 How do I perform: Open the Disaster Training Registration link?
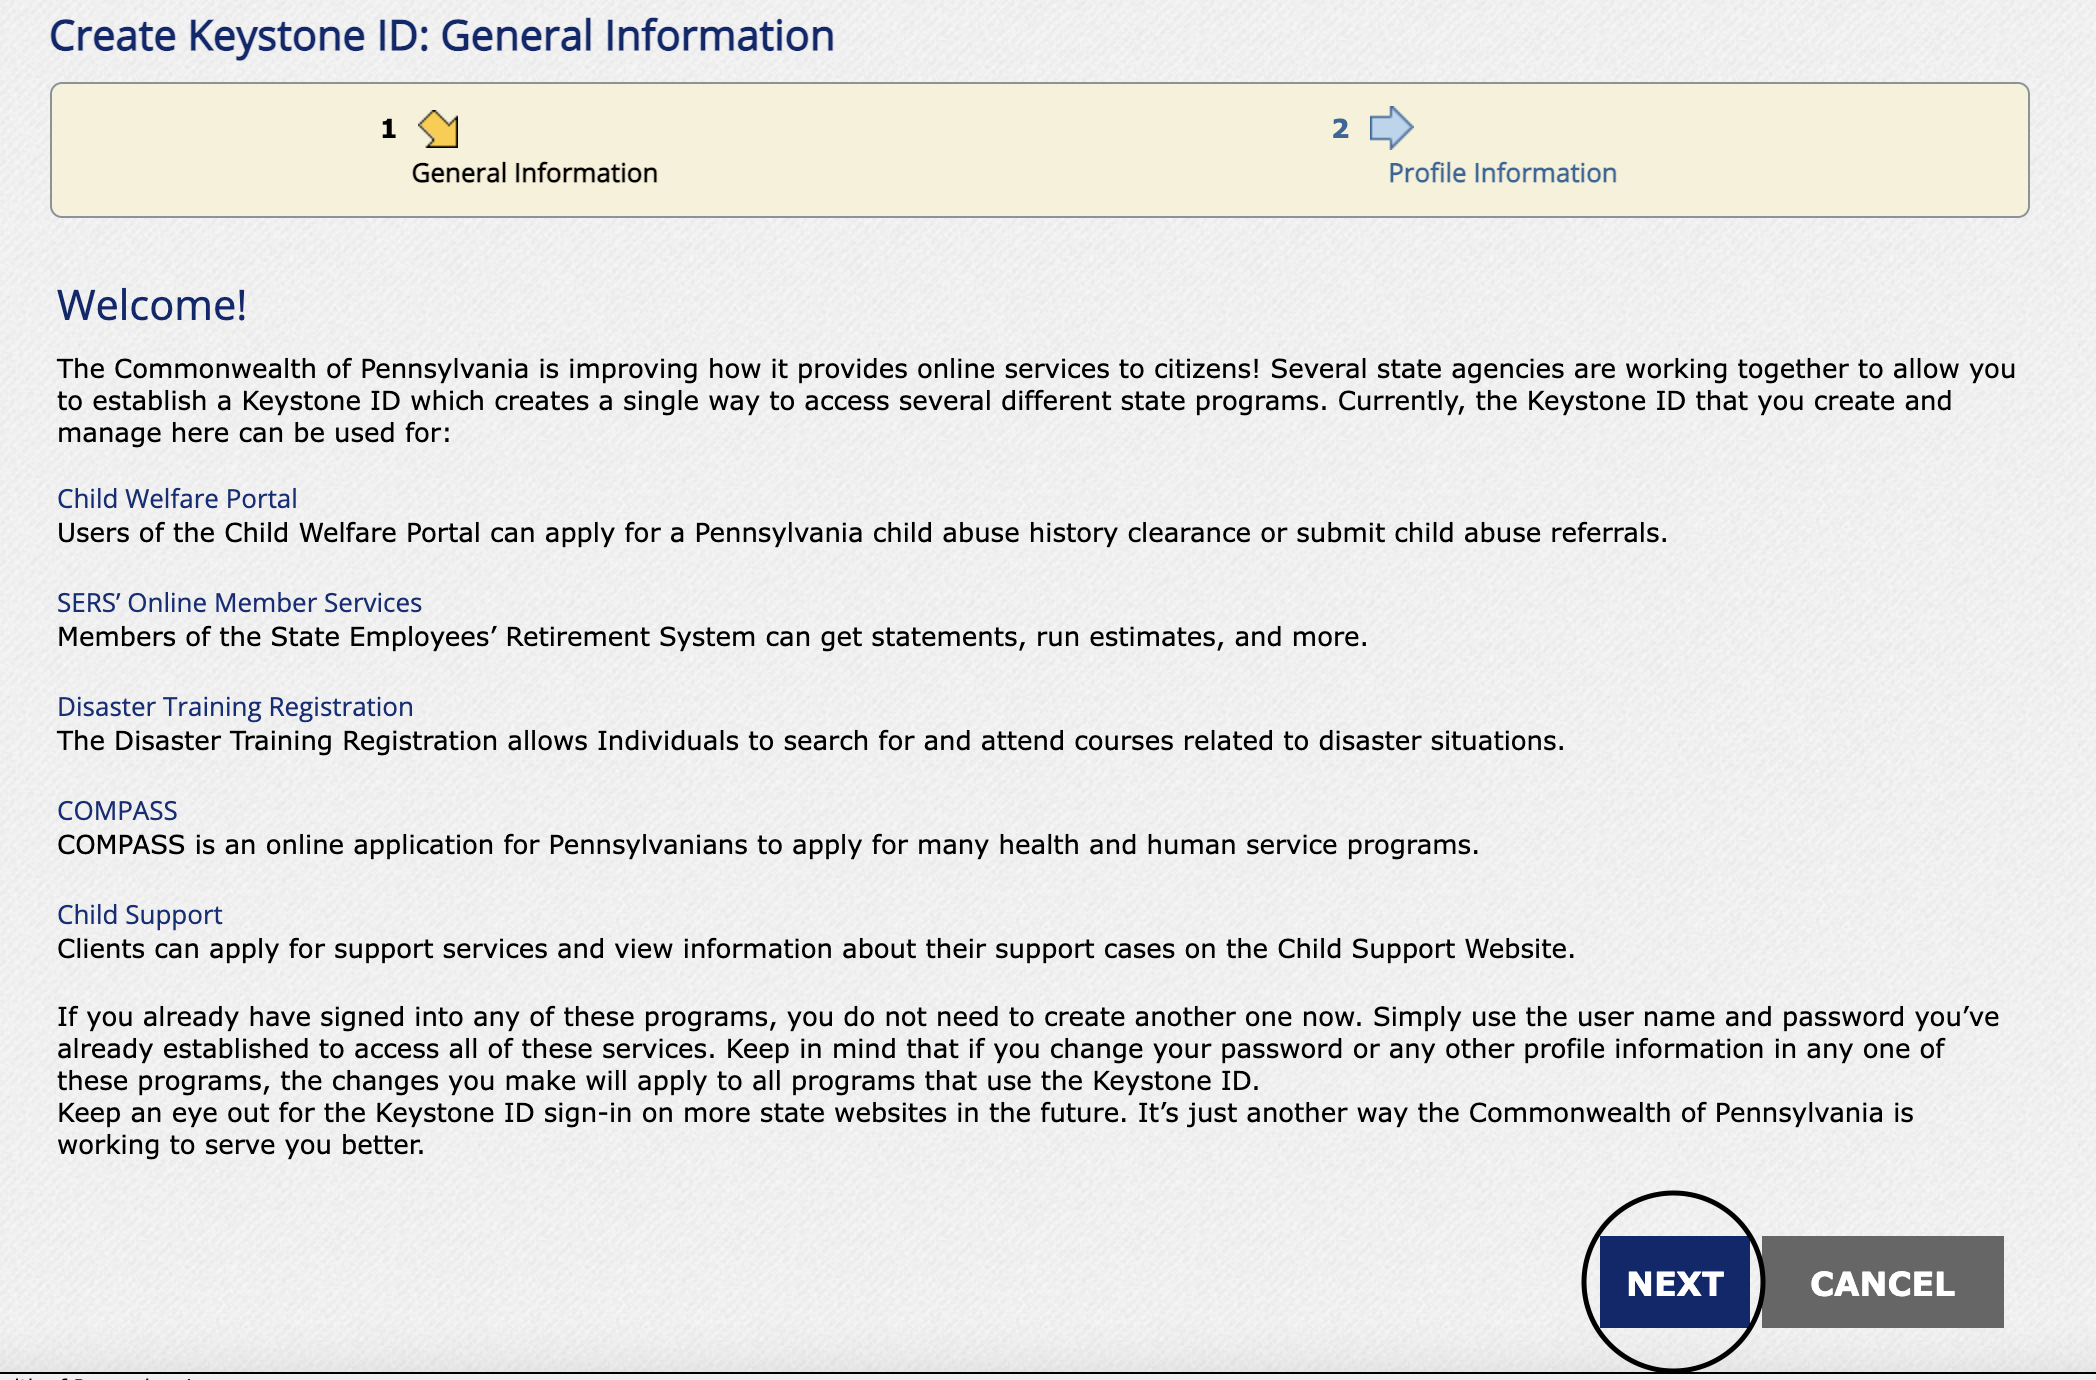(x=235, y=706)
